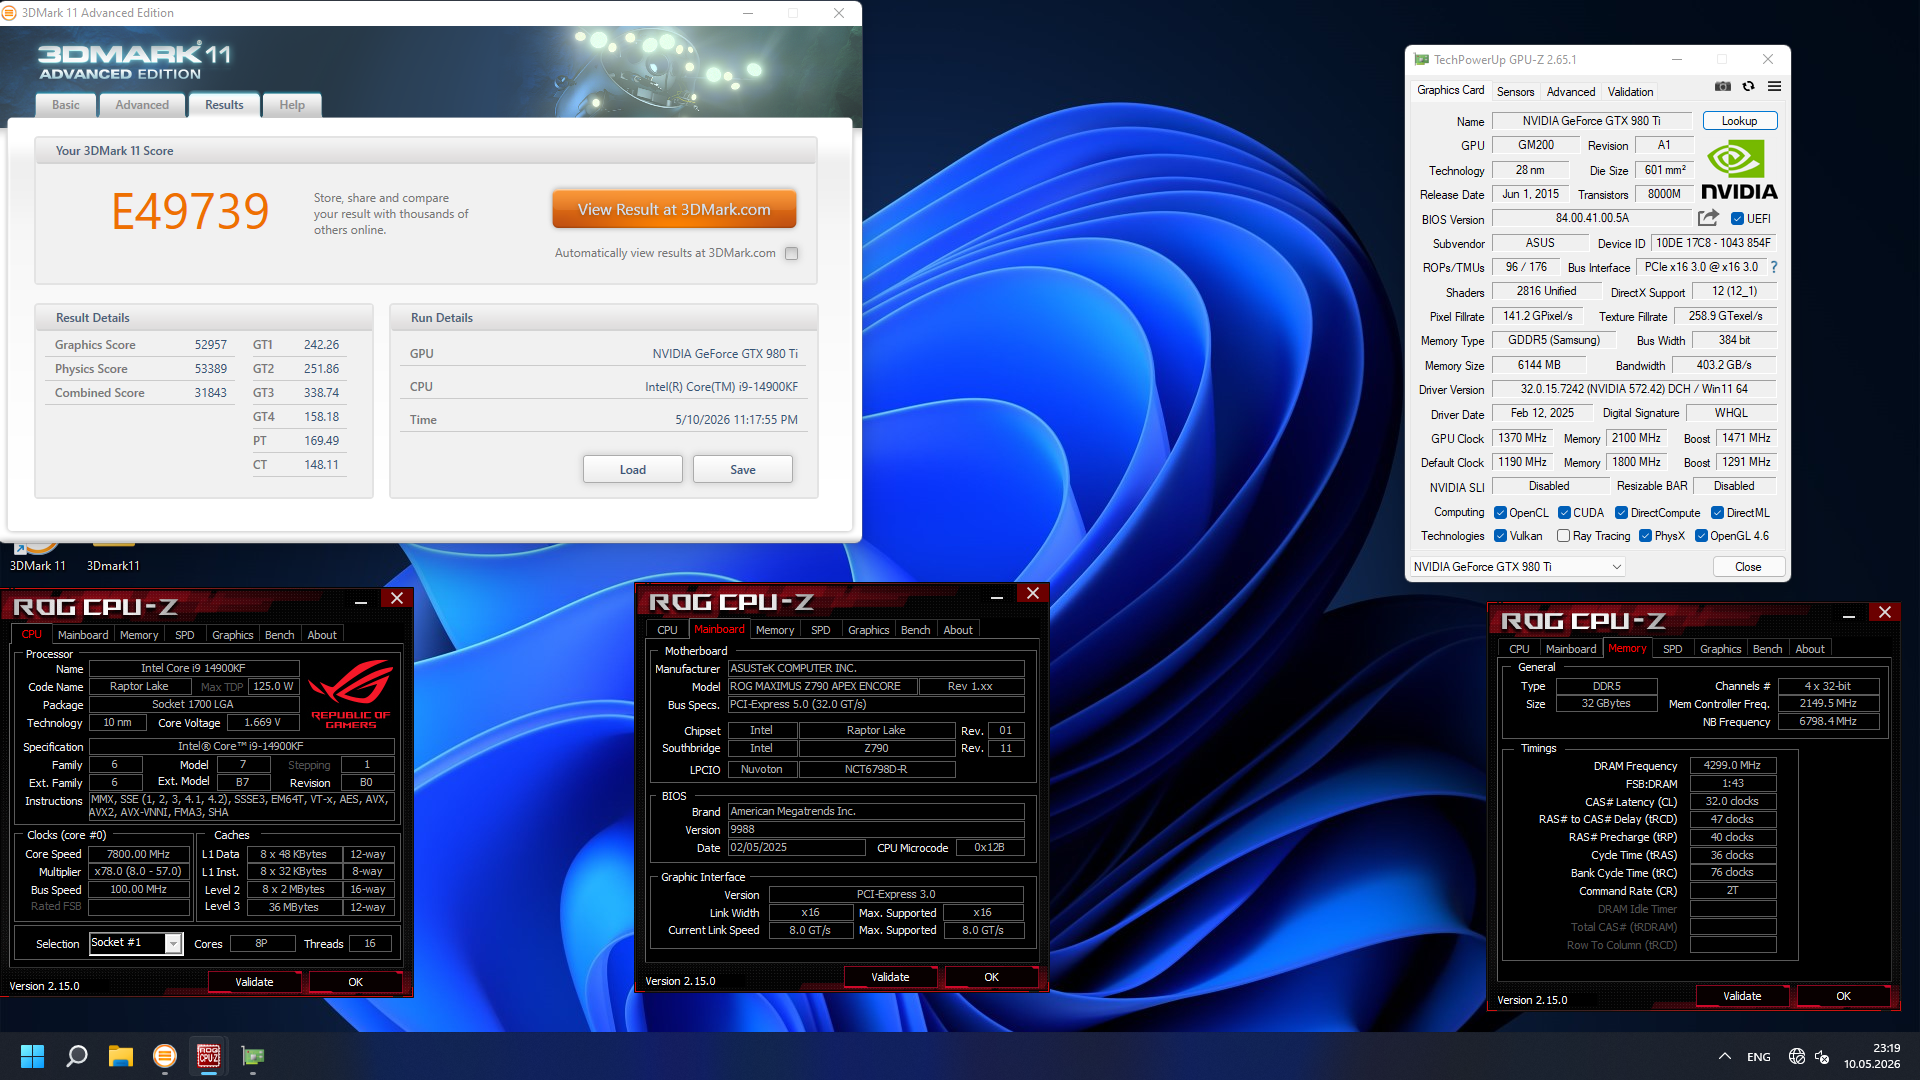Viewport: 1920px width, 1080px height.
Task: Toggle Vulkan checkbox
Action: (1501, 536)
